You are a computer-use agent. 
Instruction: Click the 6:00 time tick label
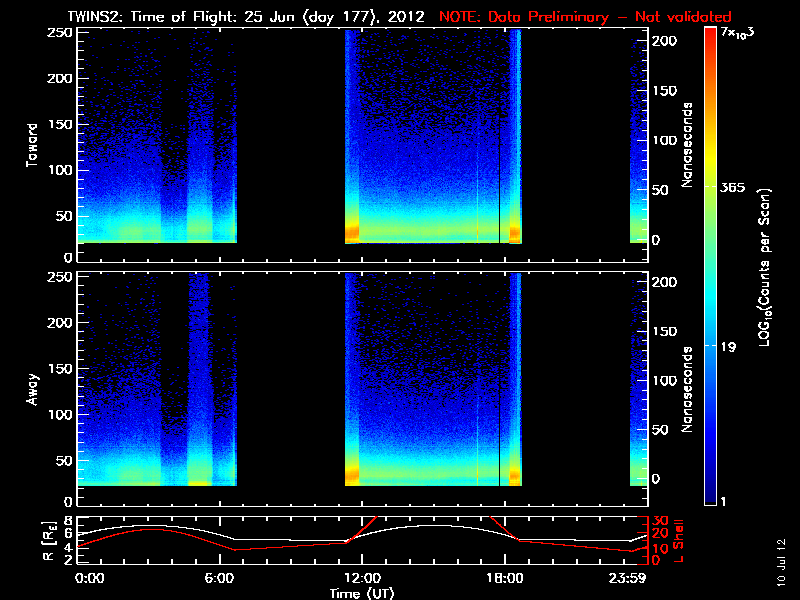click(222, 578)
